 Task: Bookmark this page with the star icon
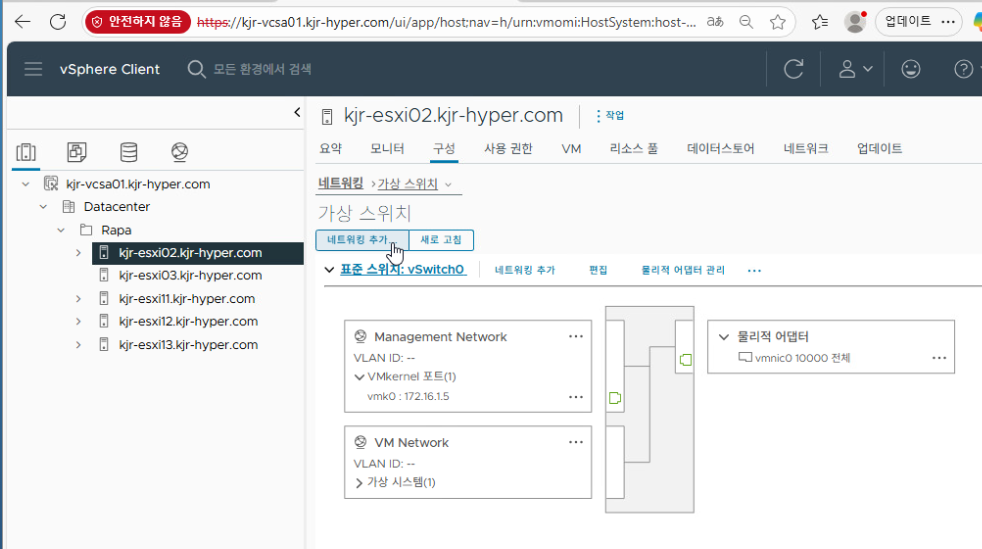[778, 23]
